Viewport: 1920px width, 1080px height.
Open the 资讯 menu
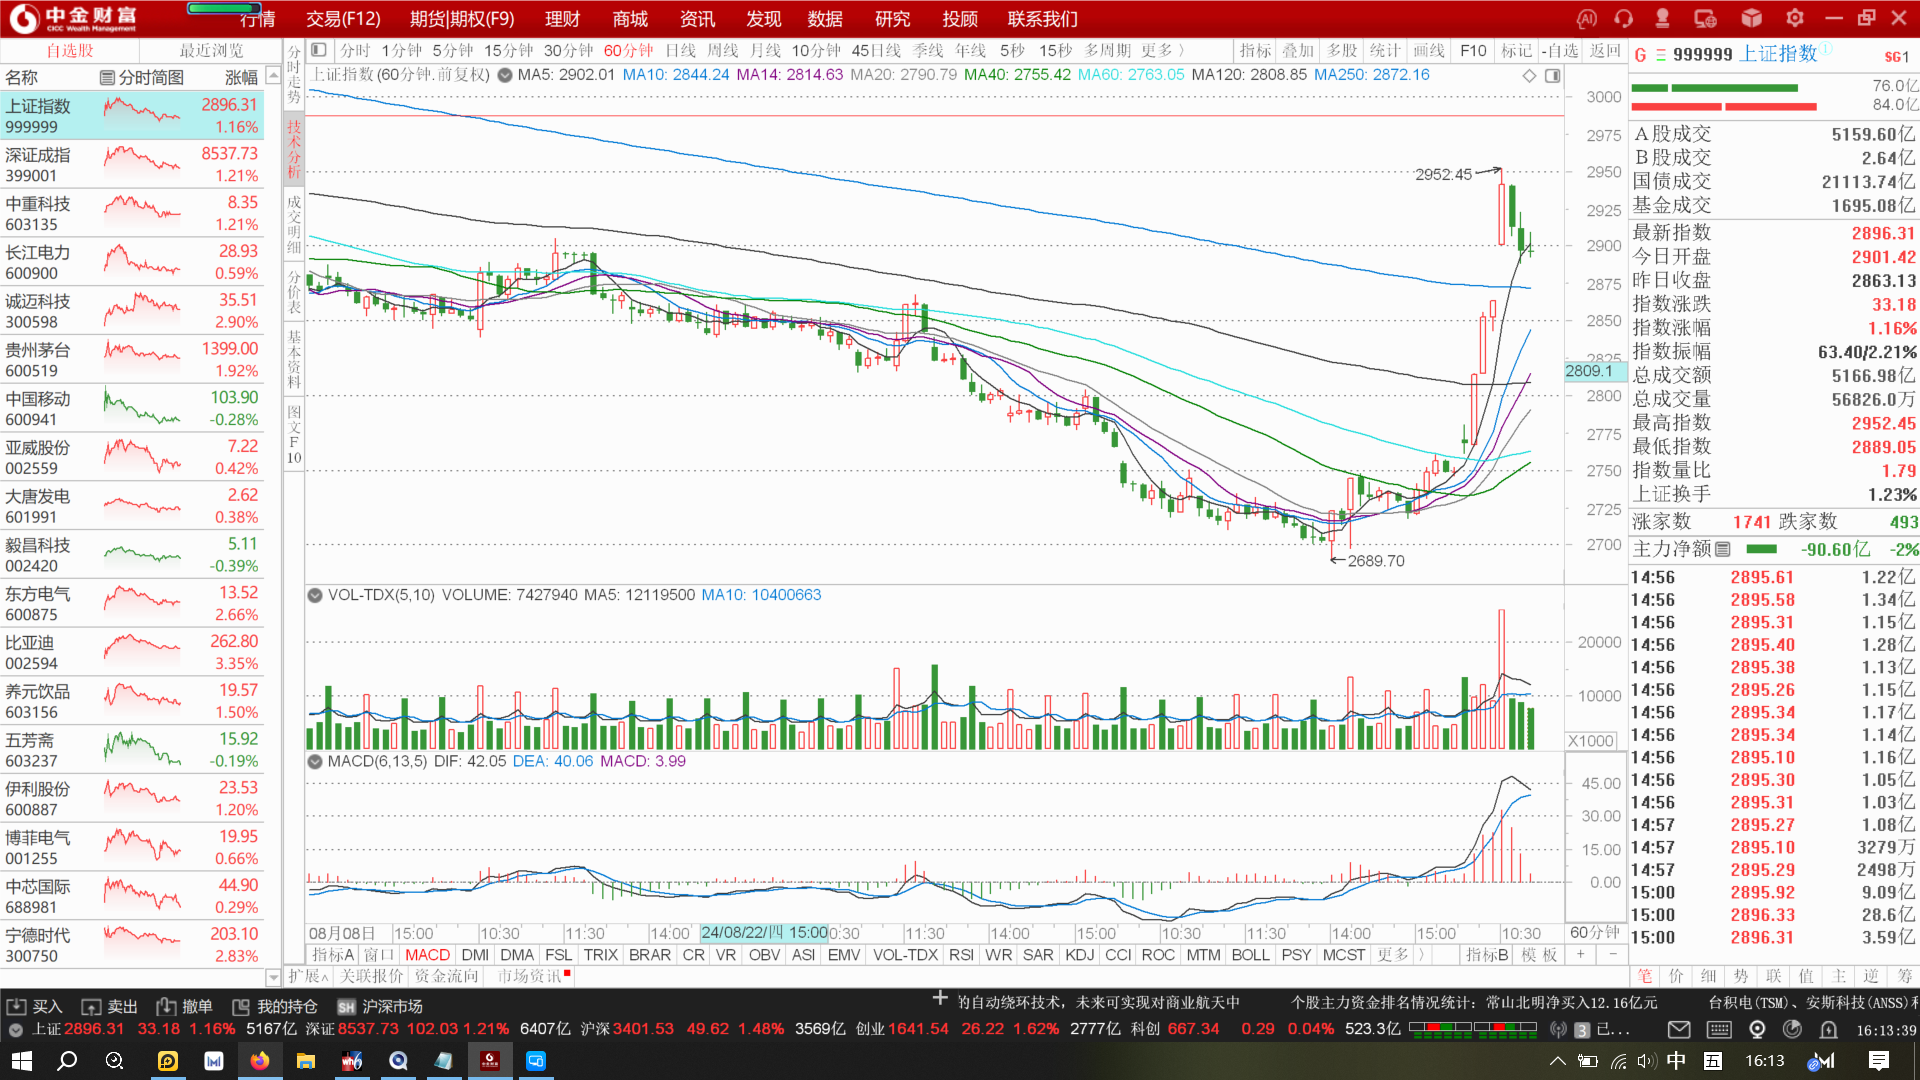(697, 19)
